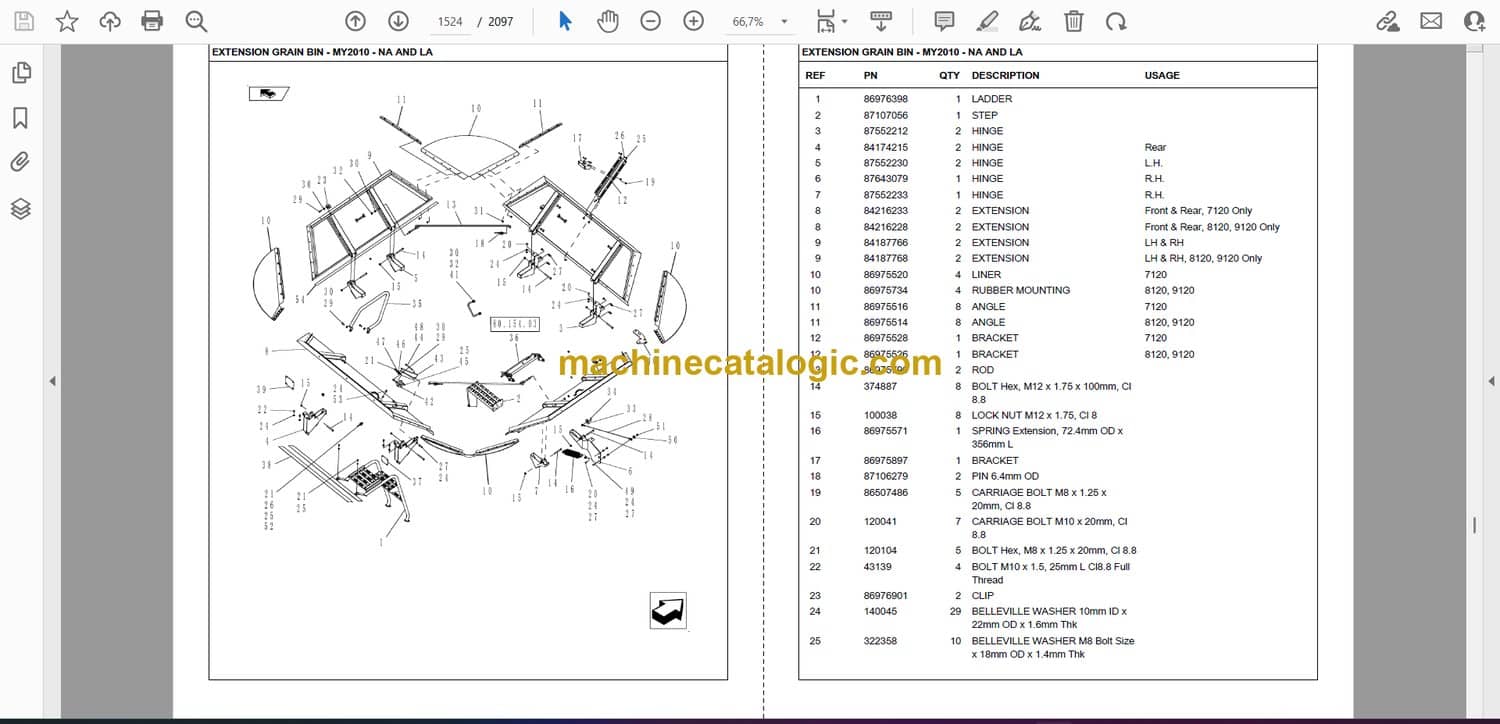Go to the next page

coord(398,21)
